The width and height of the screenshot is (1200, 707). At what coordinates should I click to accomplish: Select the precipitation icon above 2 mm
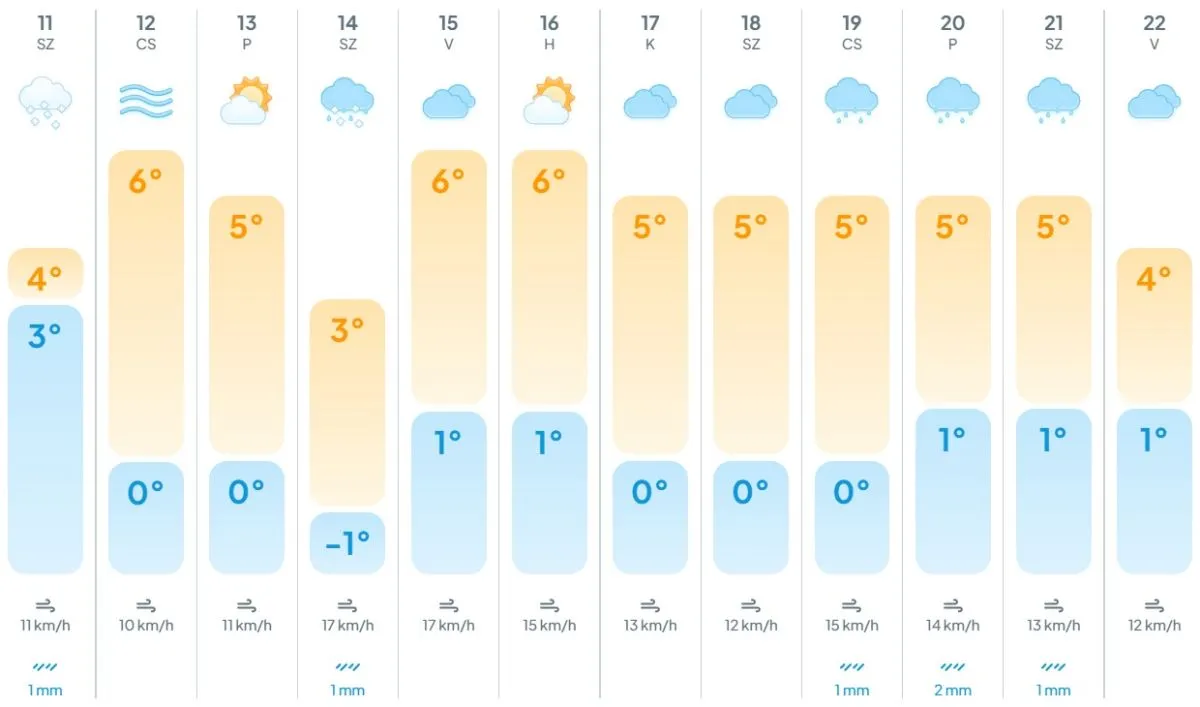(952, 666)
